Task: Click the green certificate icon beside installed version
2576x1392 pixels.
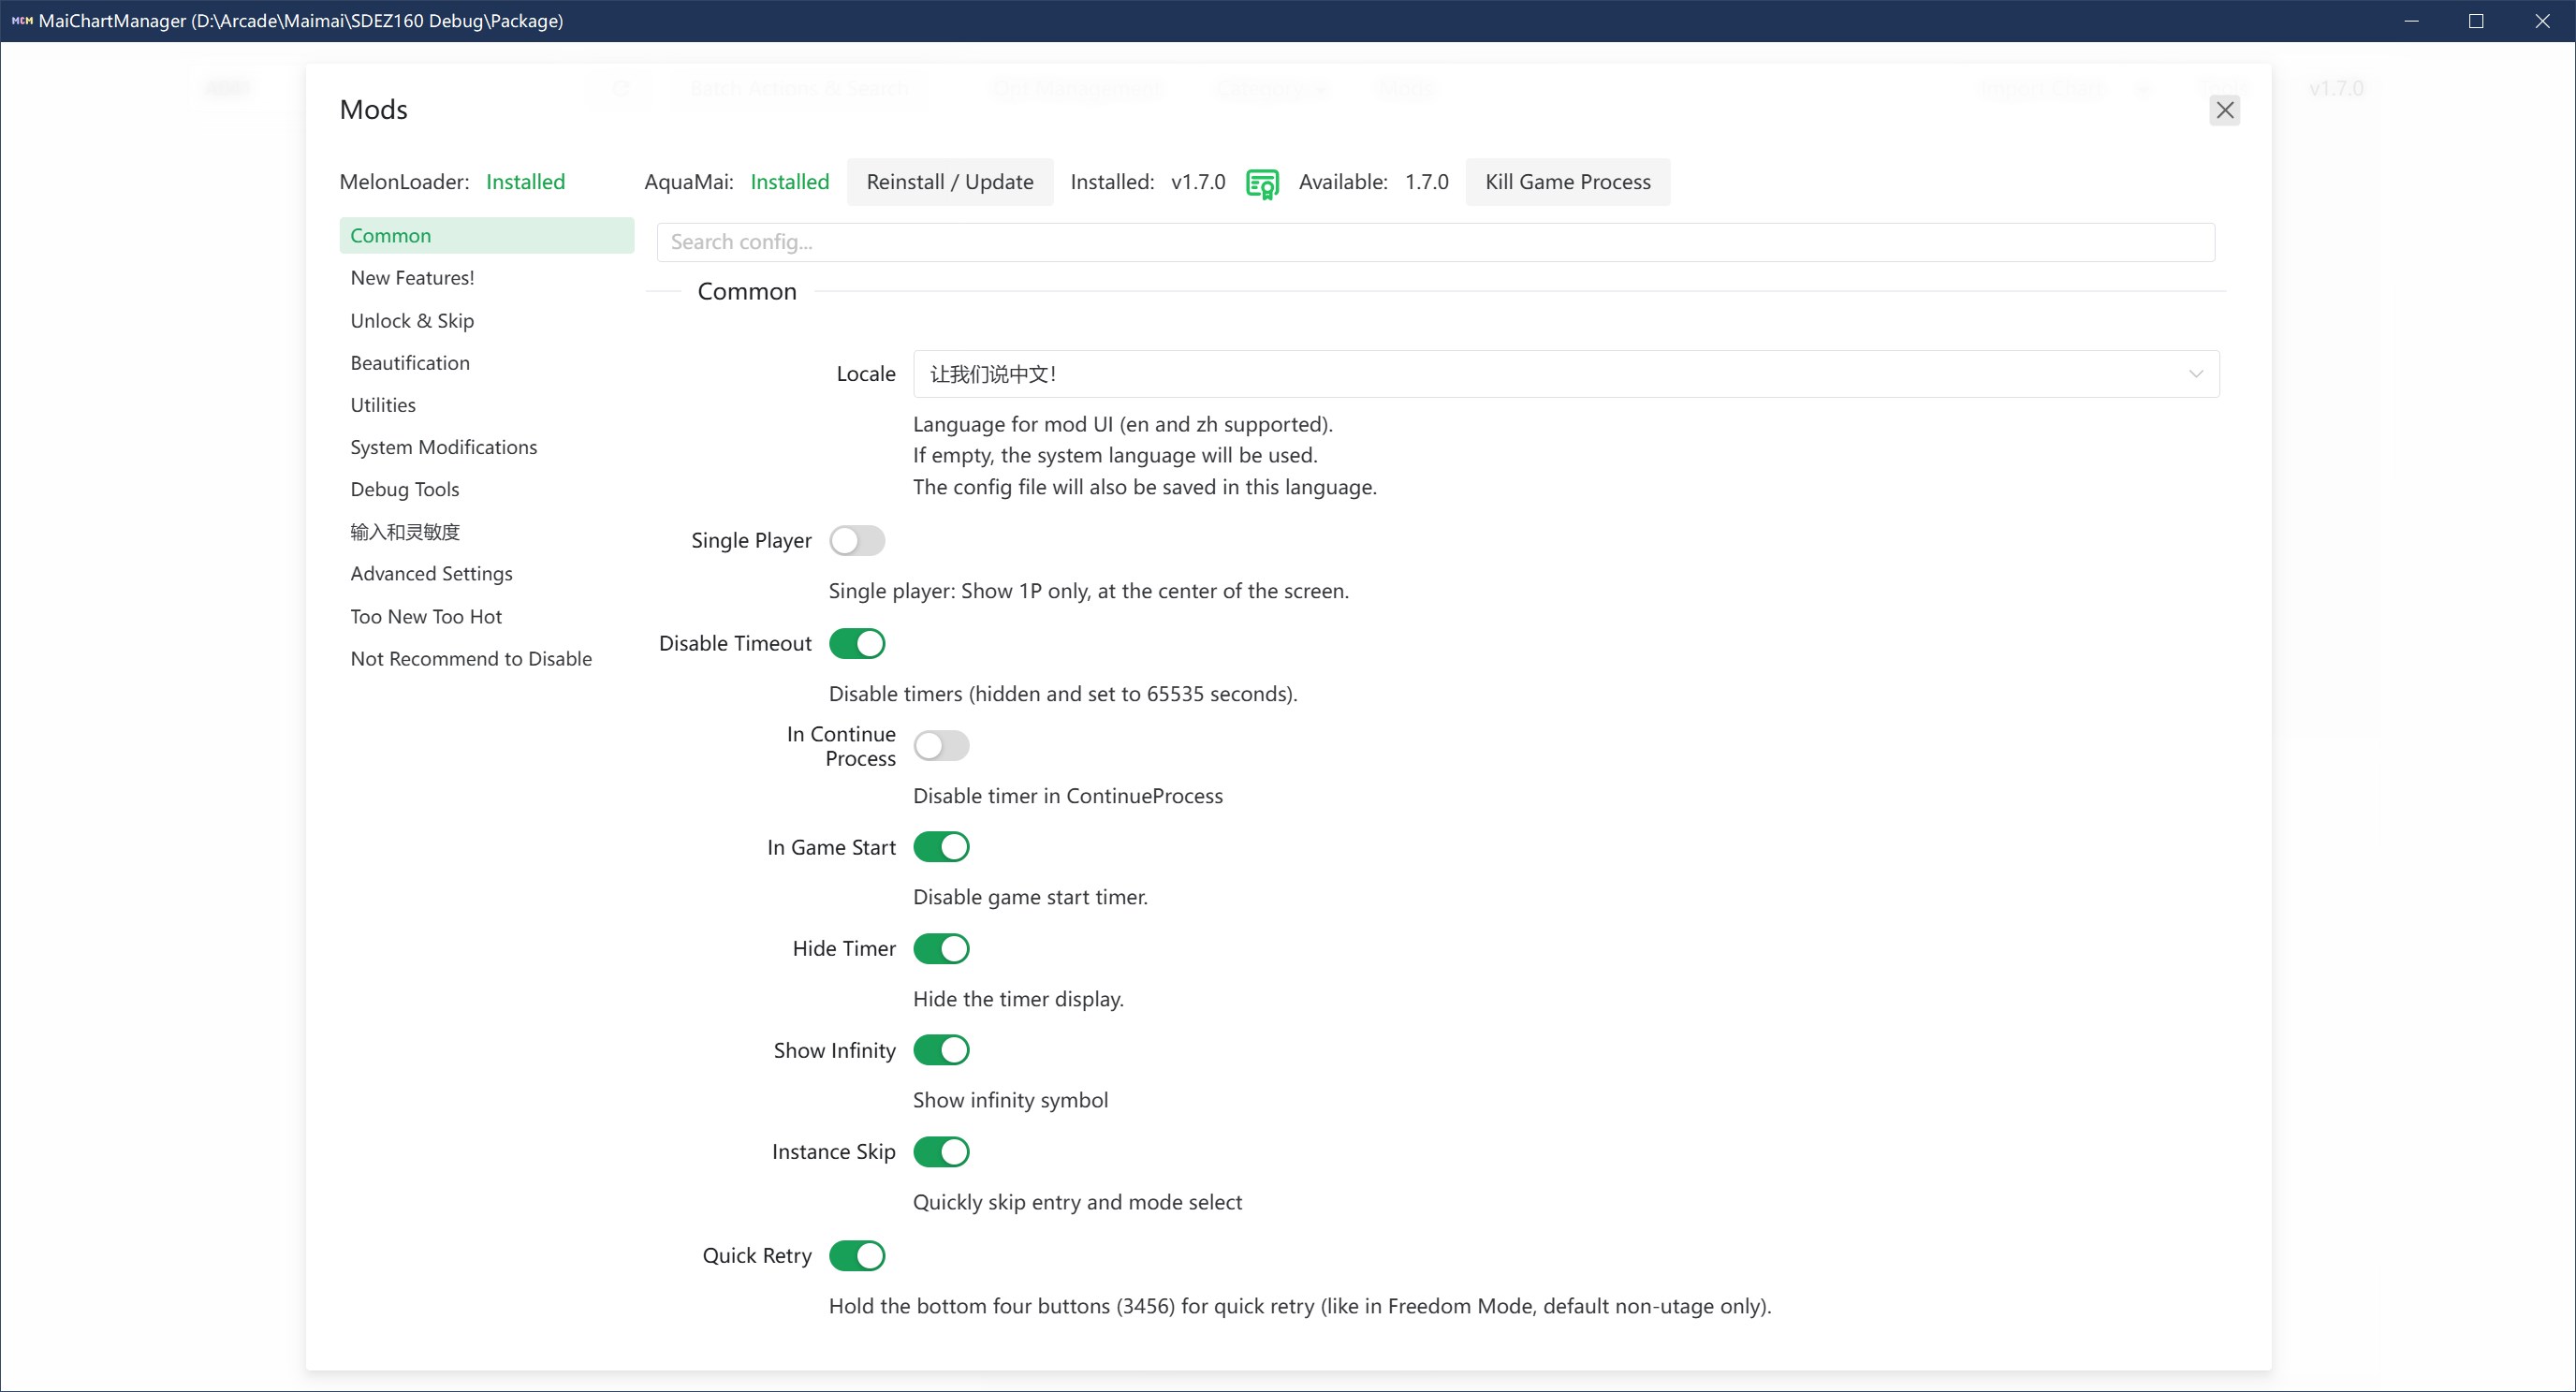Action: point(1262,183)
